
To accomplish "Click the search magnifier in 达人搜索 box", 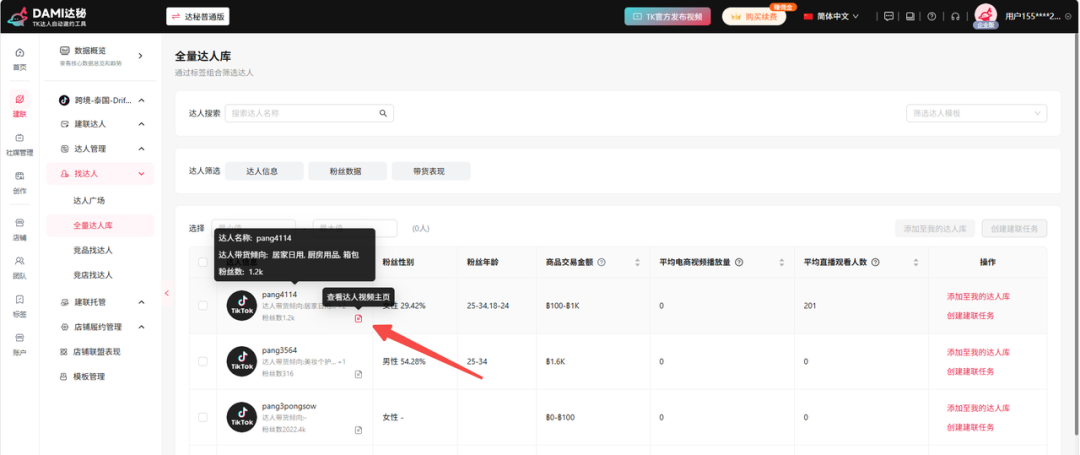I will 383,114.
